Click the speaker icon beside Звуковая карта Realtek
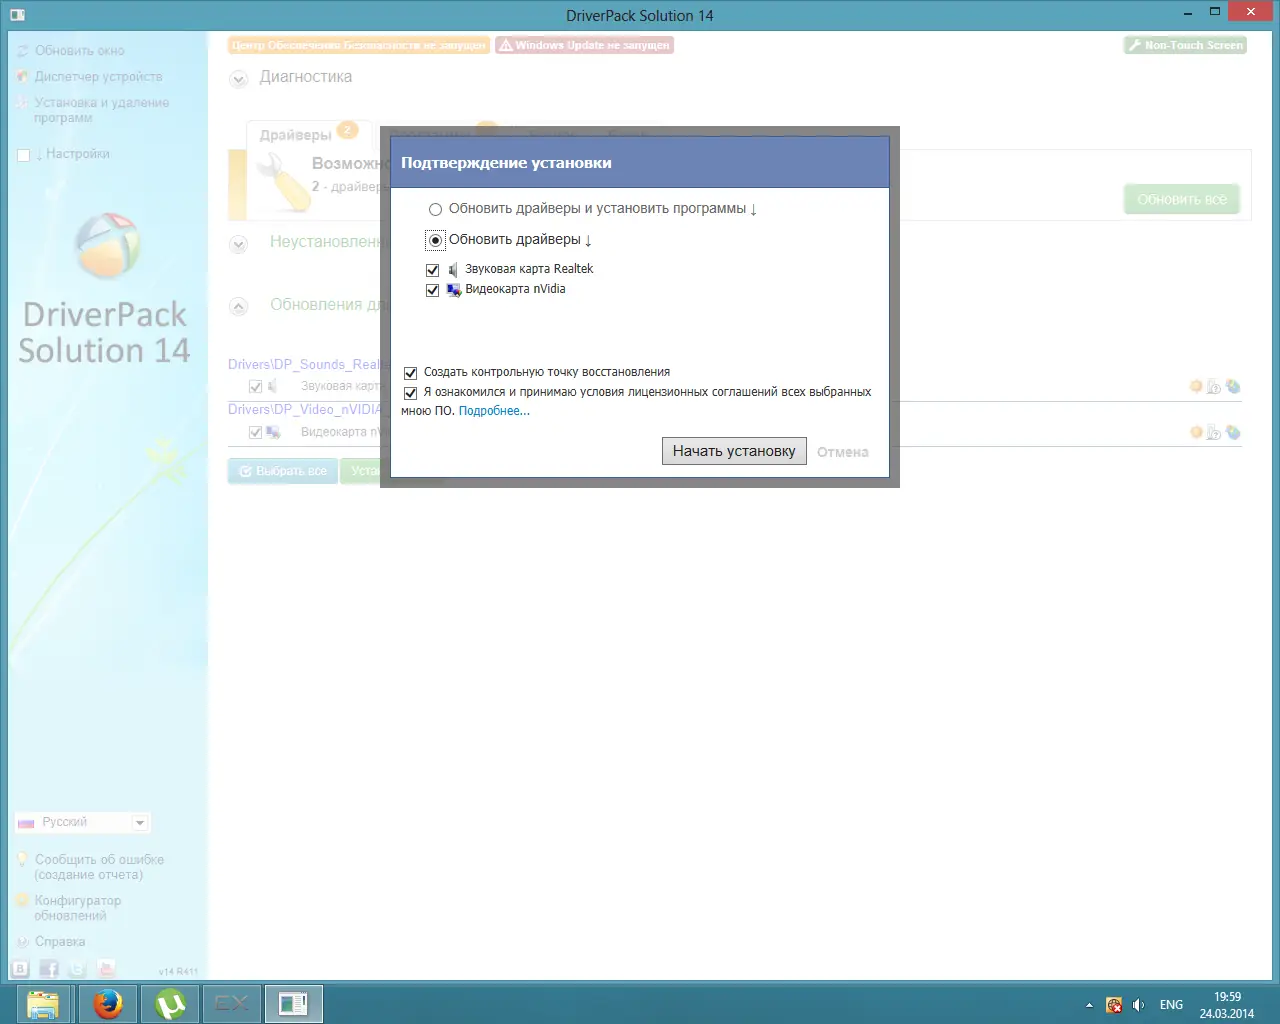 (453, 270)
